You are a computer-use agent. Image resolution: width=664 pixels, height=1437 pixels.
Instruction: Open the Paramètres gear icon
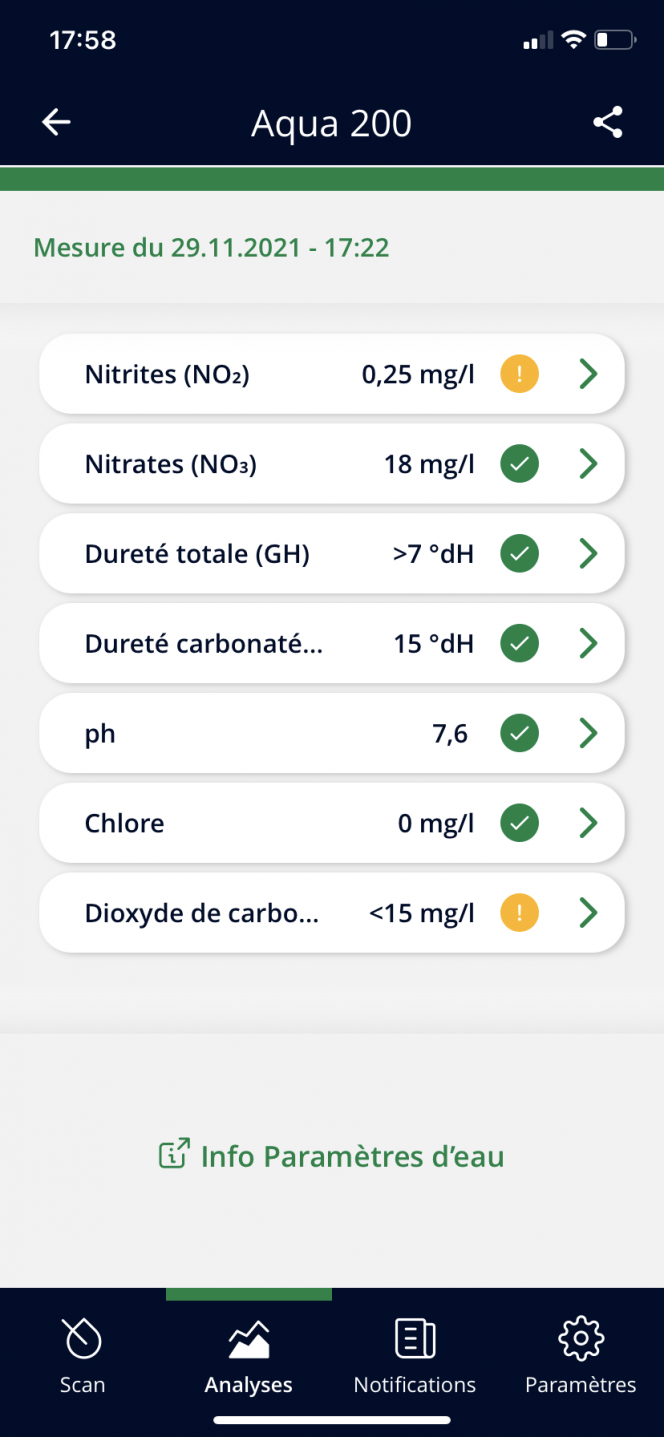[x=581, y=1338]
